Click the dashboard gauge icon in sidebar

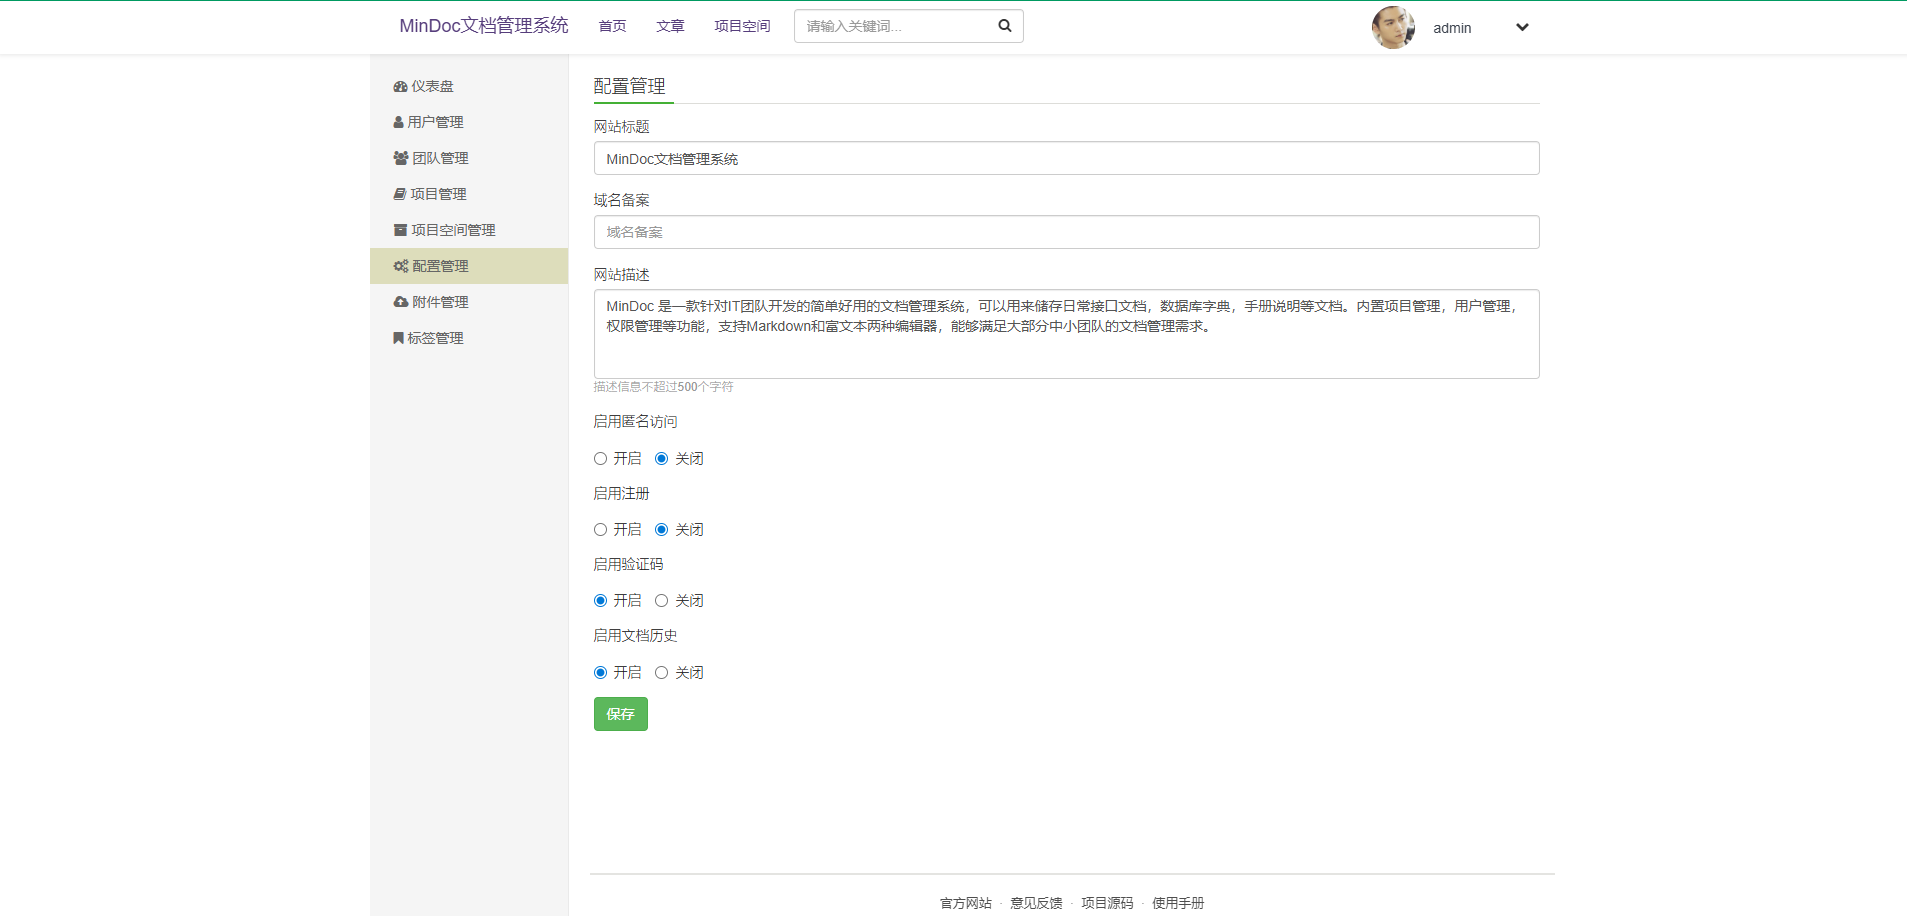400,87
